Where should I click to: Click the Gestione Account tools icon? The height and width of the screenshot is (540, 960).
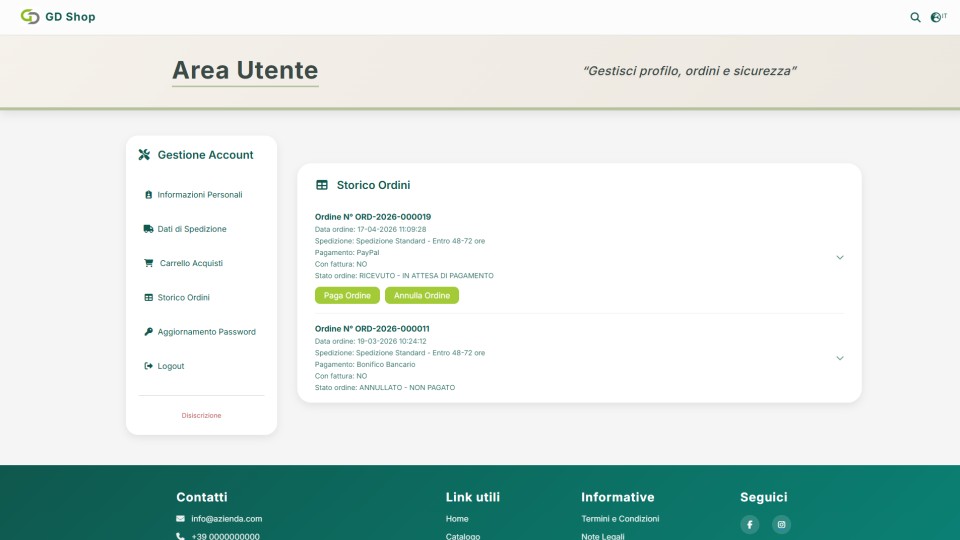coord(144,155)
